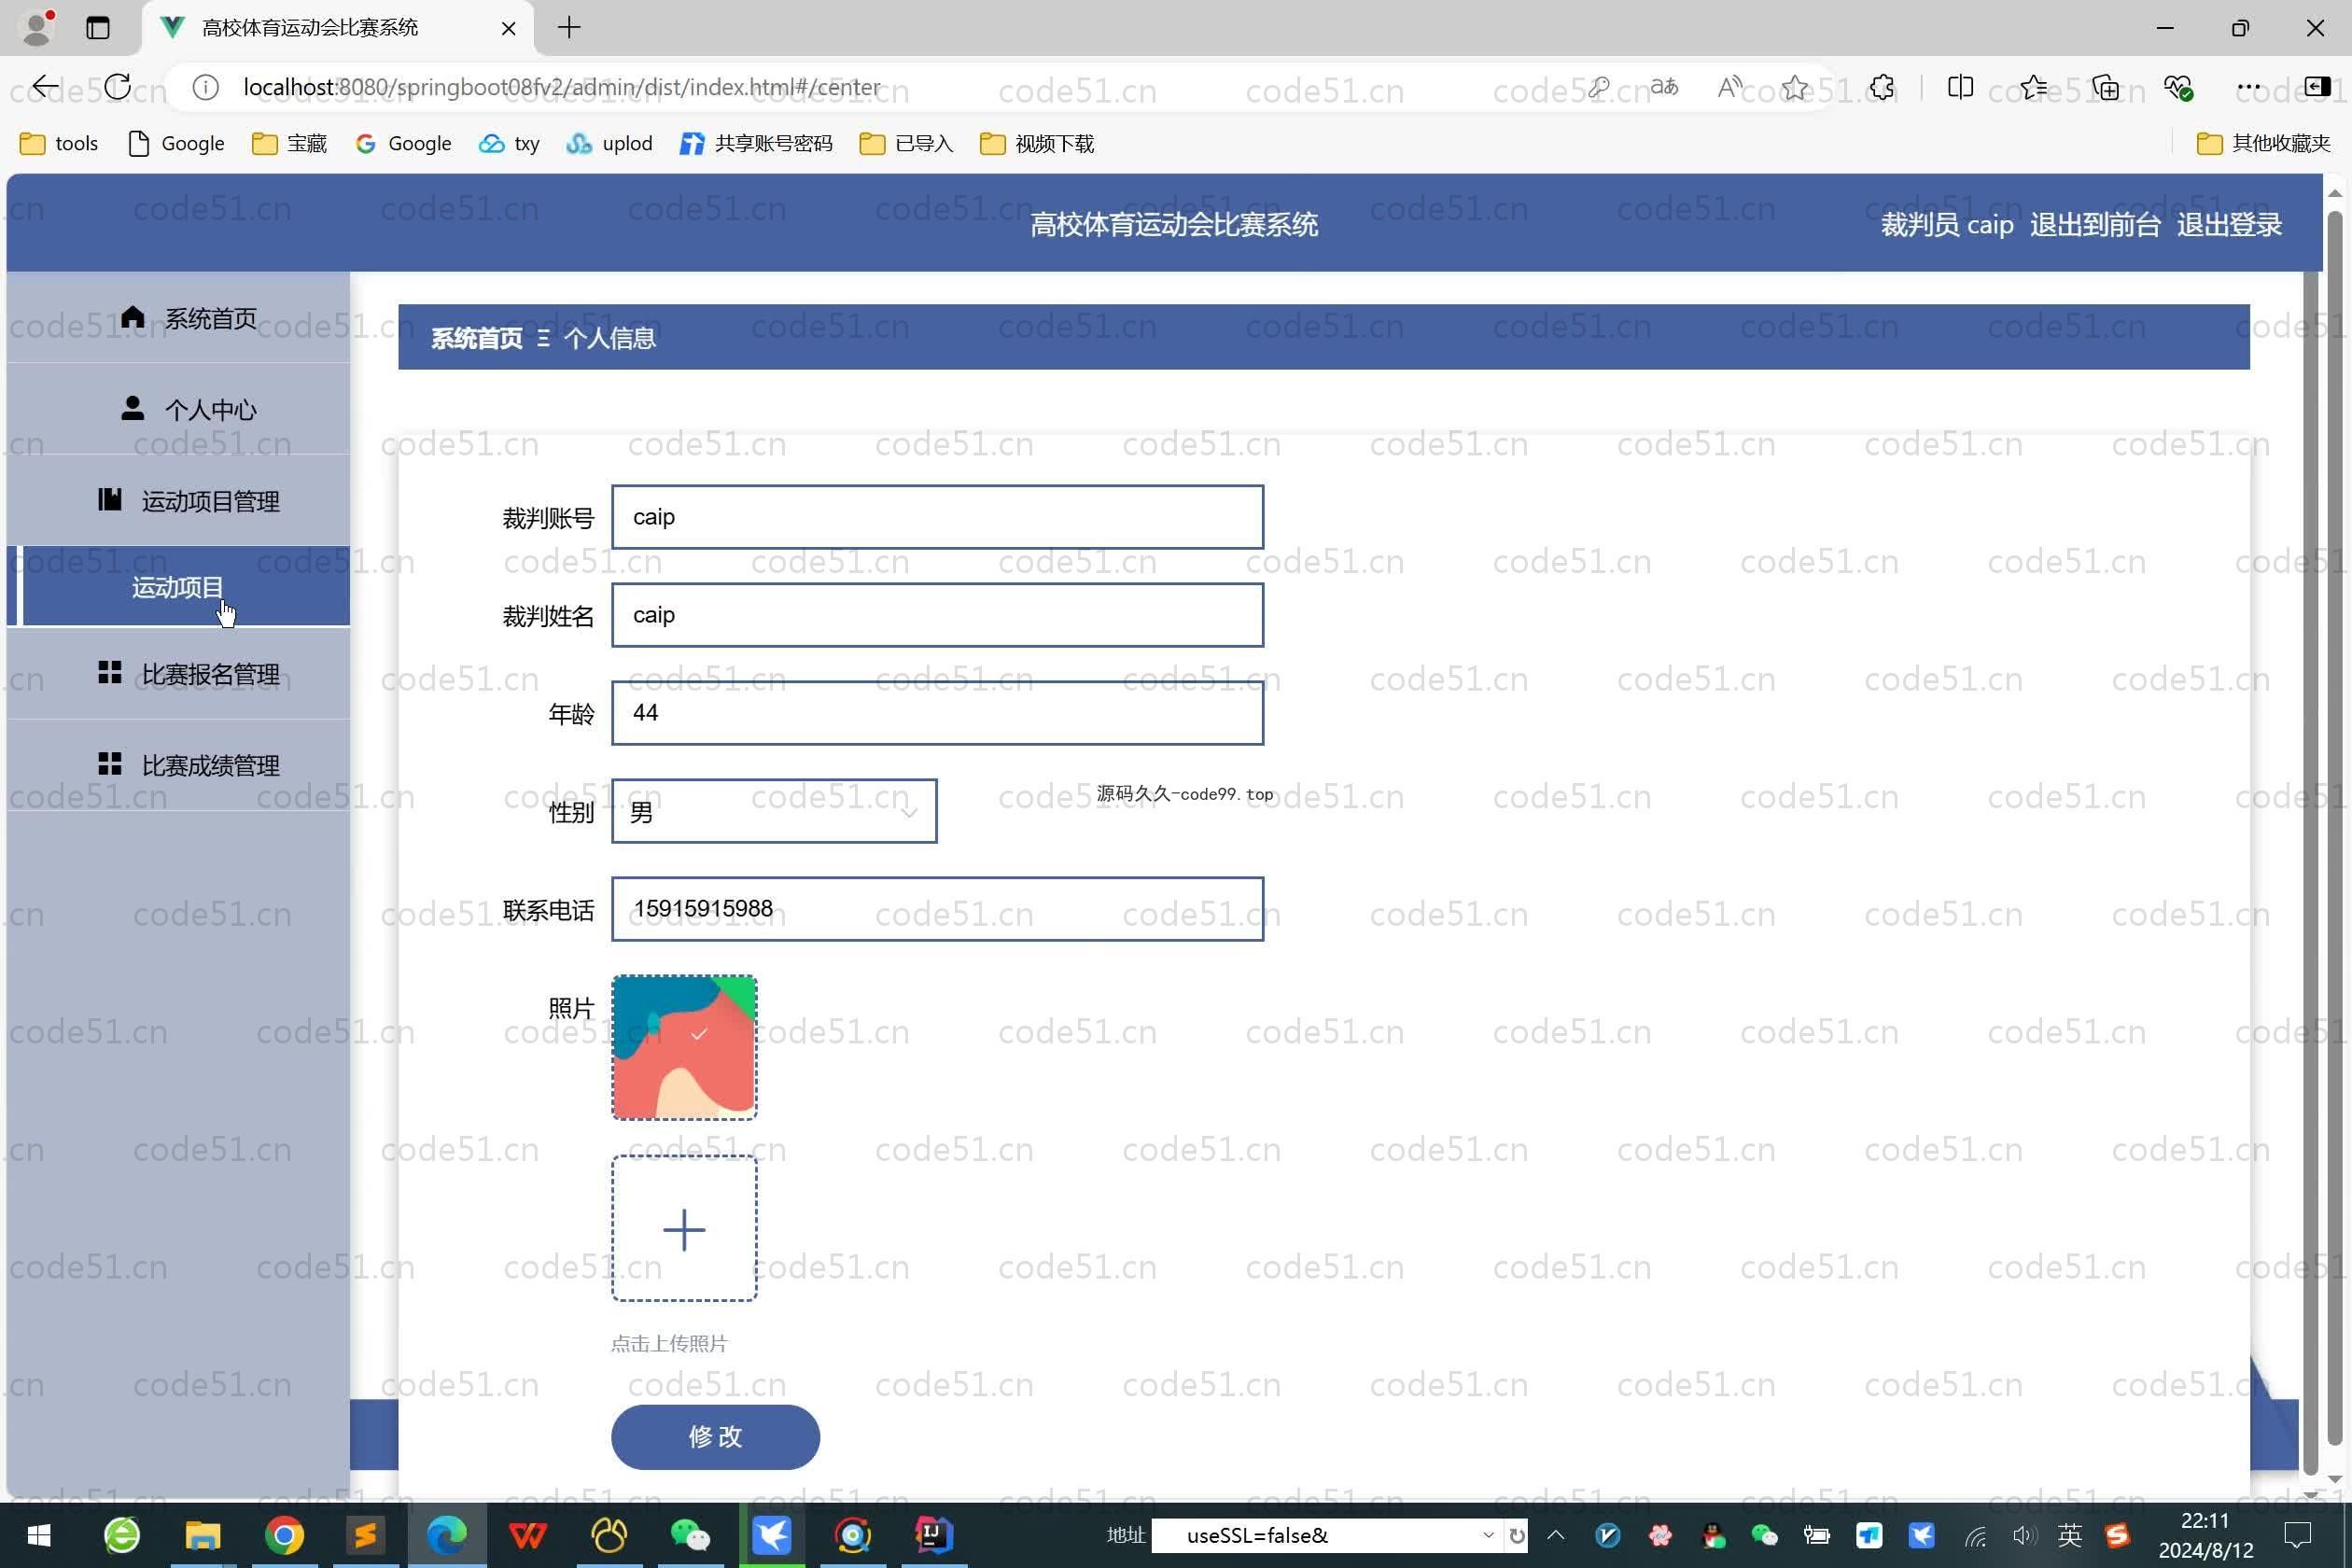Screen dimensions: 2352x1568
Task: Click the volume speaker tray icon
Action: coord(2023,1535)
